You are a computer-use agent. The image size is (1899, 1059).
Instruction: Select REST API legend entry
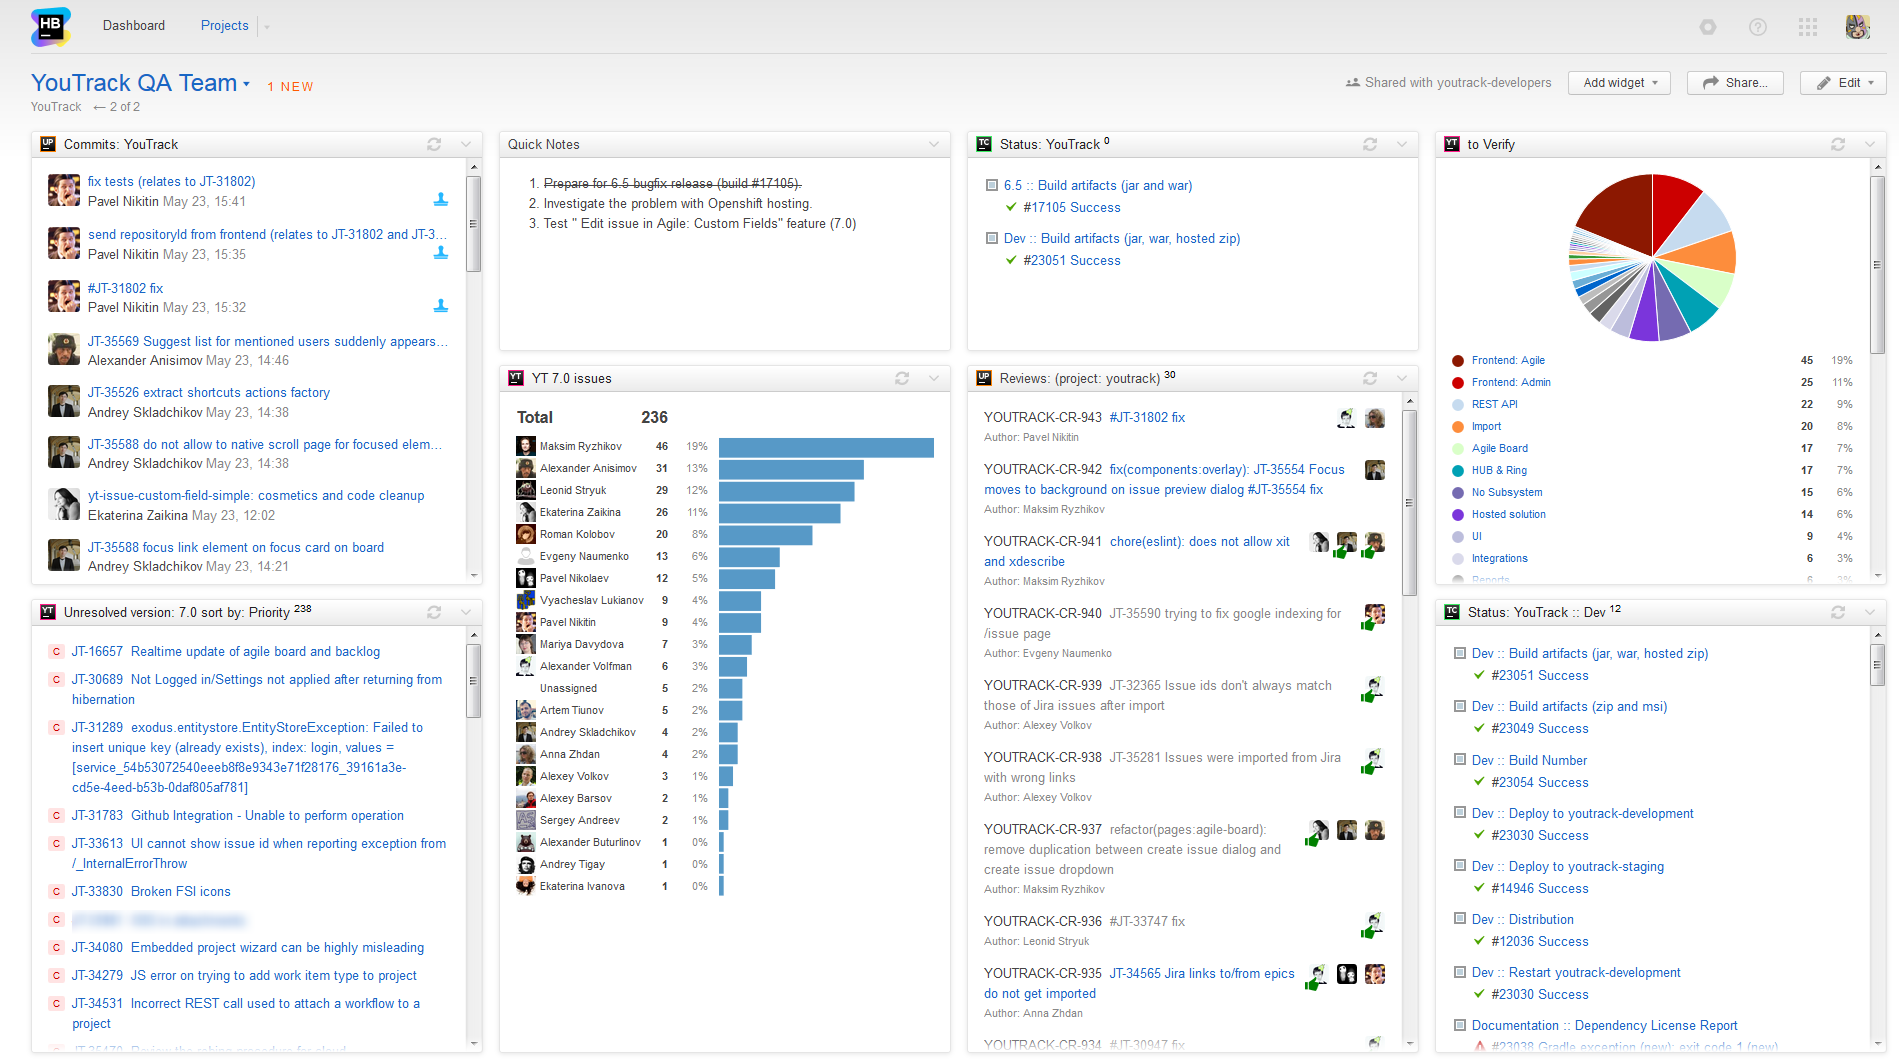tap(1494, 404)
